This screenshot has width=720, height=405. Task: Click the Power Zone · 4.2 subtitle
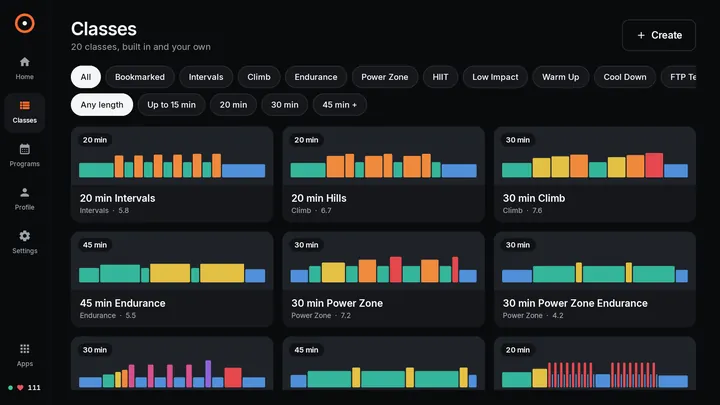coord(533,315)
